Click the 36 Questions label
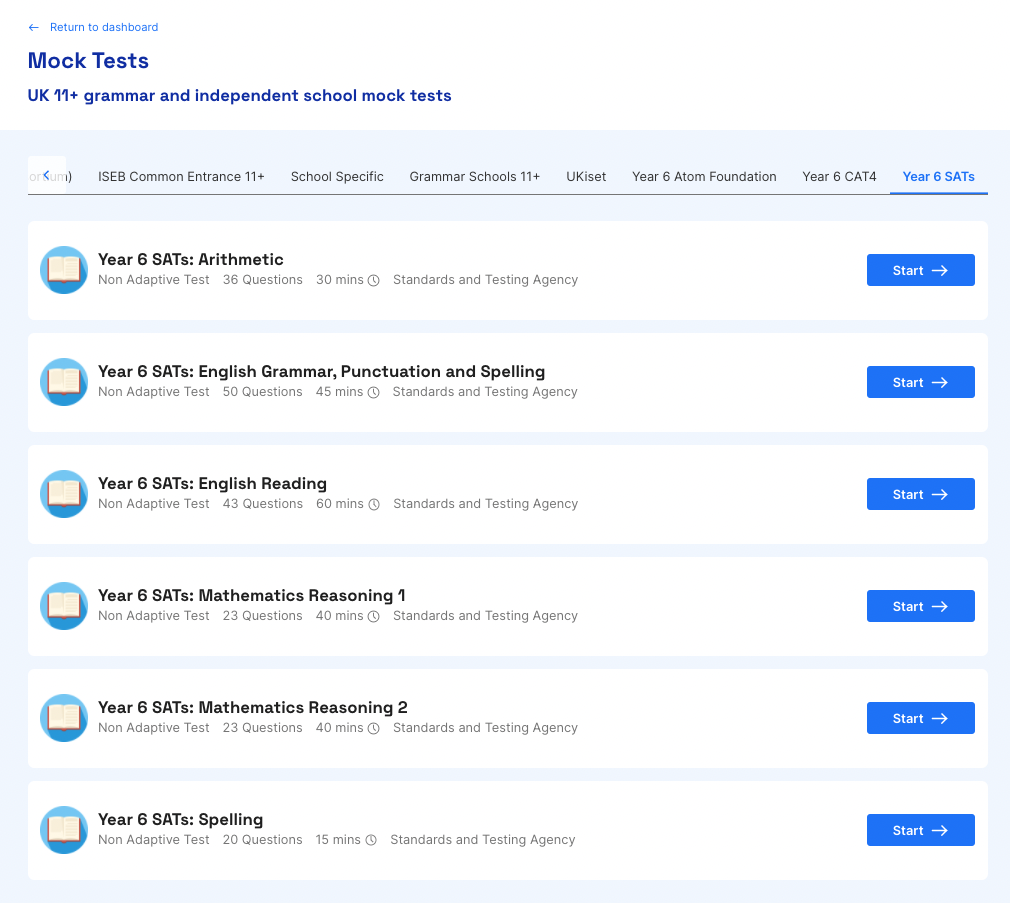1010x903 pixels. [263, 280]
